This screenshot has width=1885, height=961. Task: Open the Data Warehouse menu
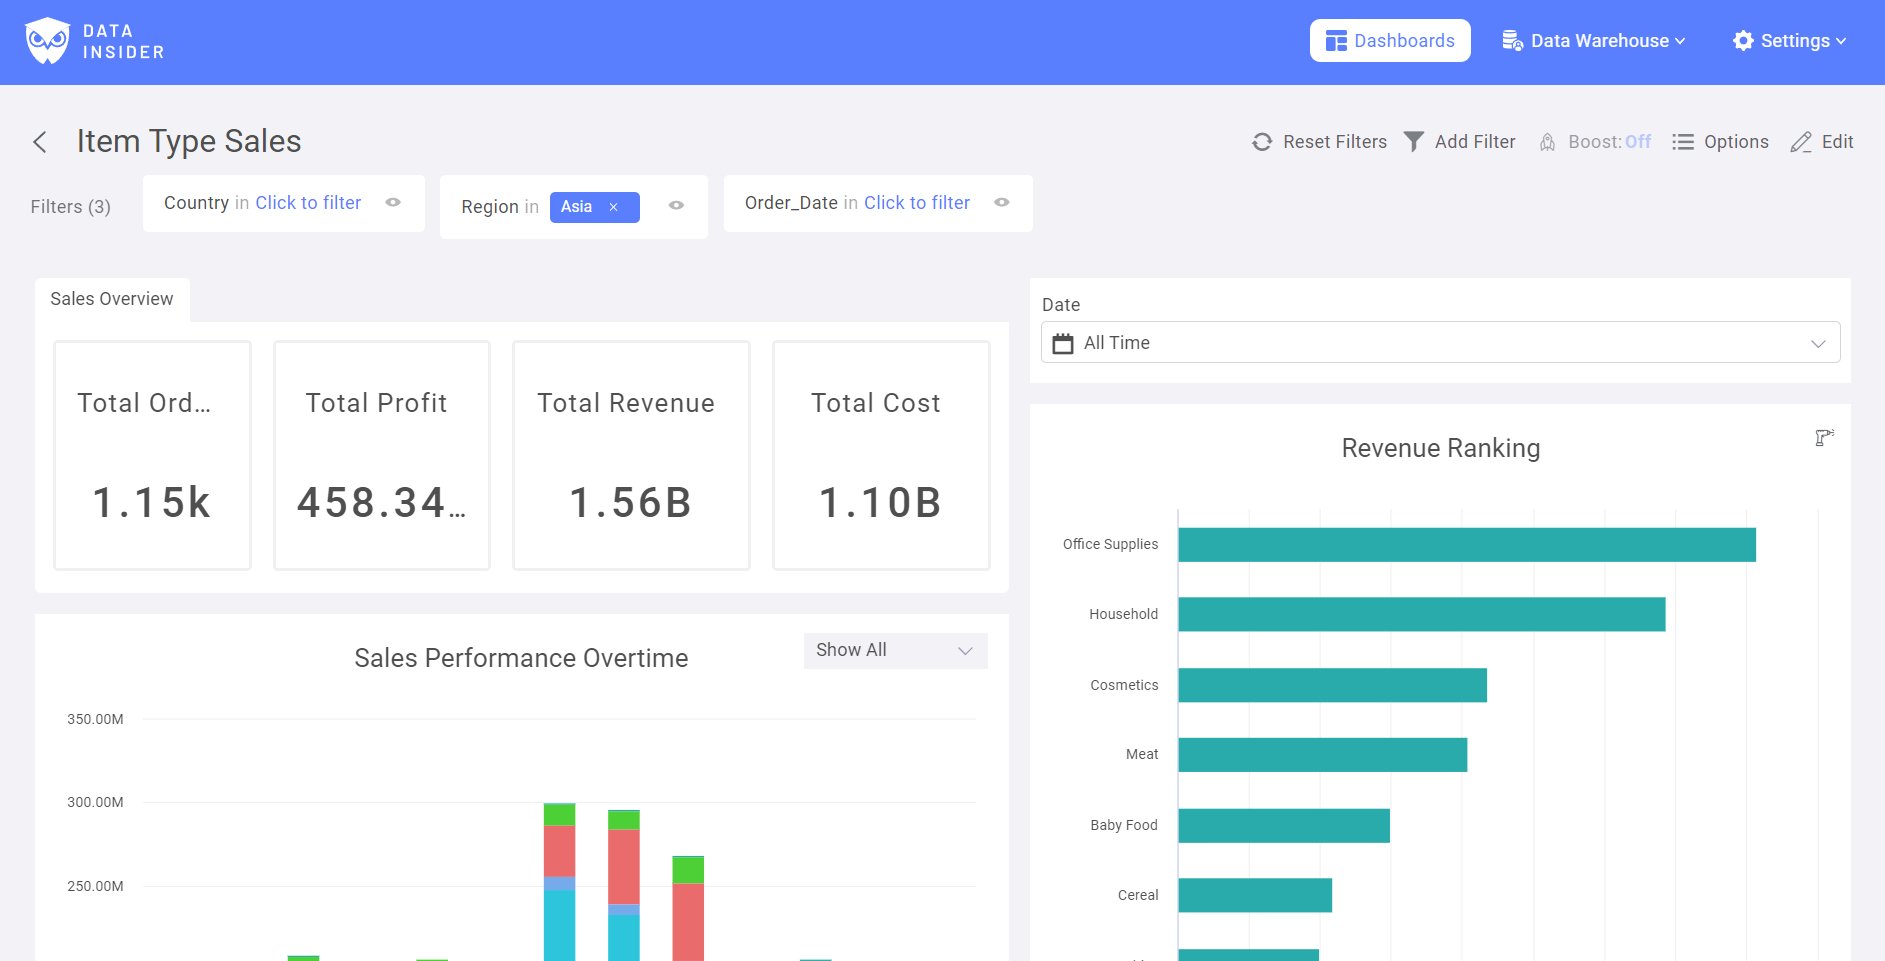pos(1594,41)
